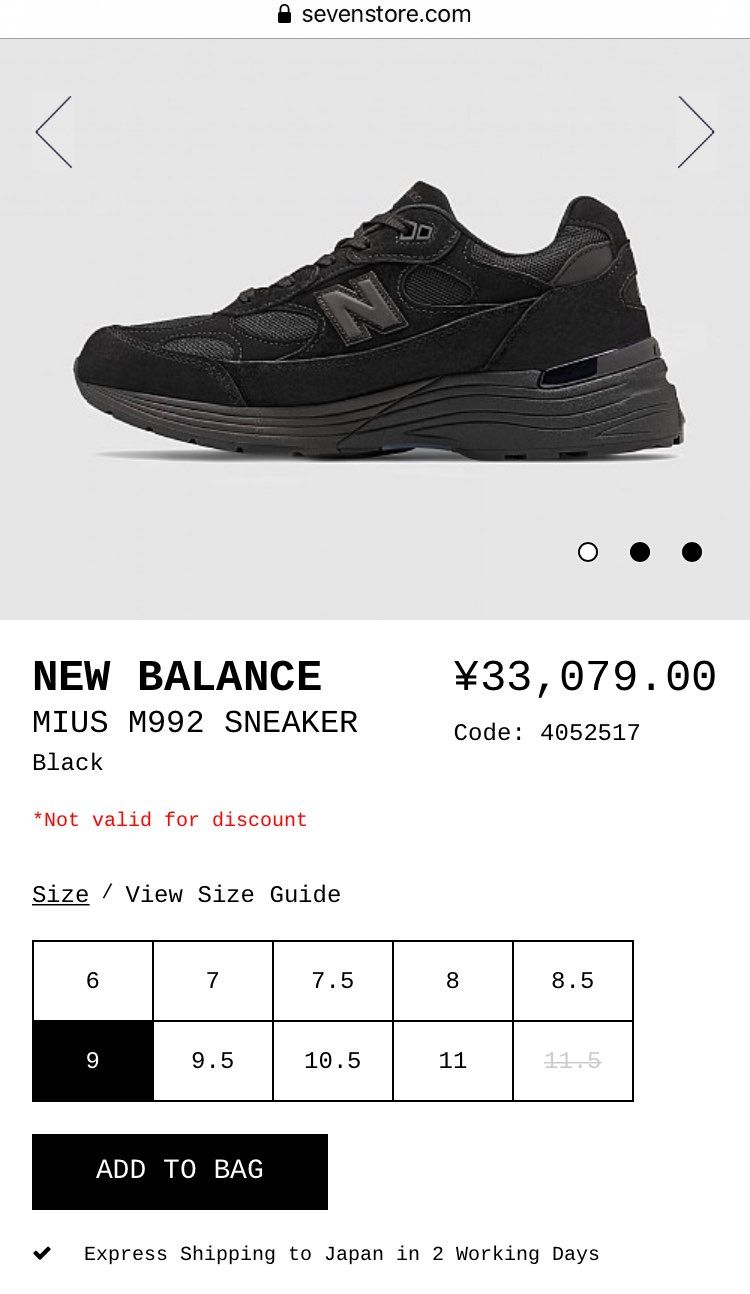This screenshot has height=1294, width=750.
Task: Select the second carousel dot indicator
Action: click(640, 552)
